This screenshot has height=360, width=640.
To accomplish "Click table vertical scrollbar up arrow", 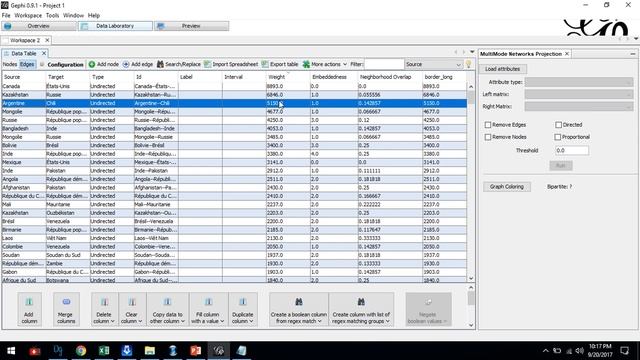I will (471, 87).
